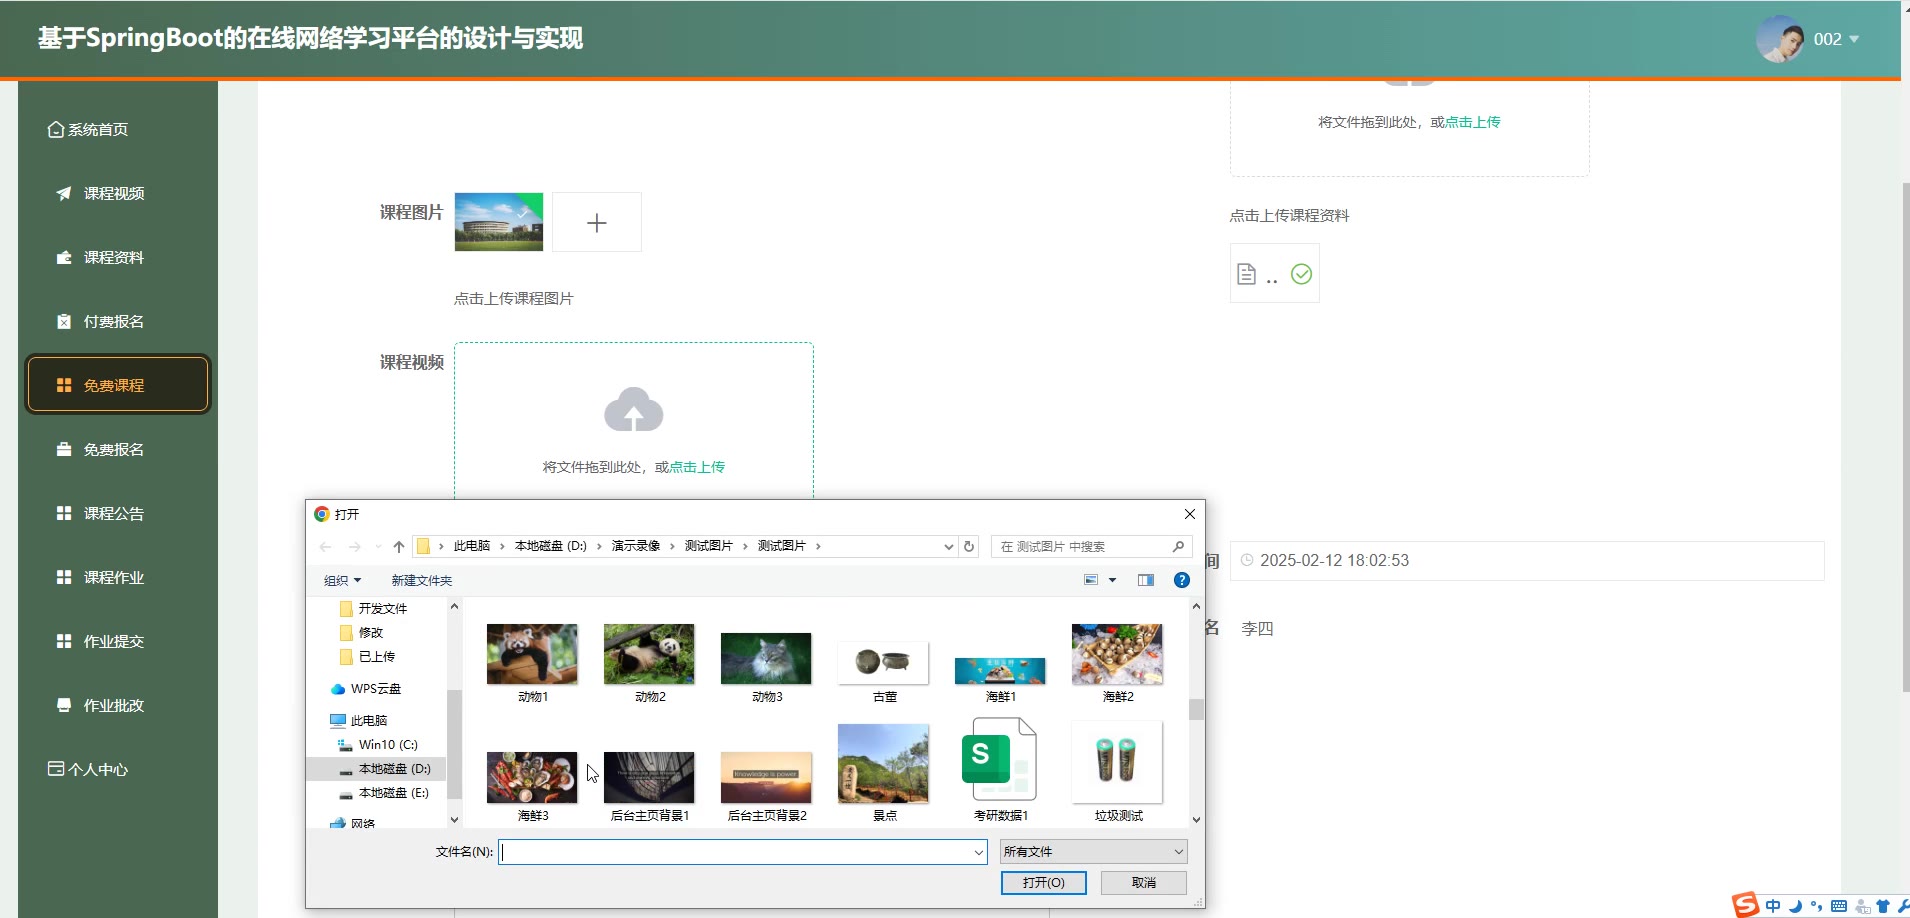Click the help icon in file dialog
Image resolution: width=1910 pixels, height=918 pixels.
click(1181, 580)
